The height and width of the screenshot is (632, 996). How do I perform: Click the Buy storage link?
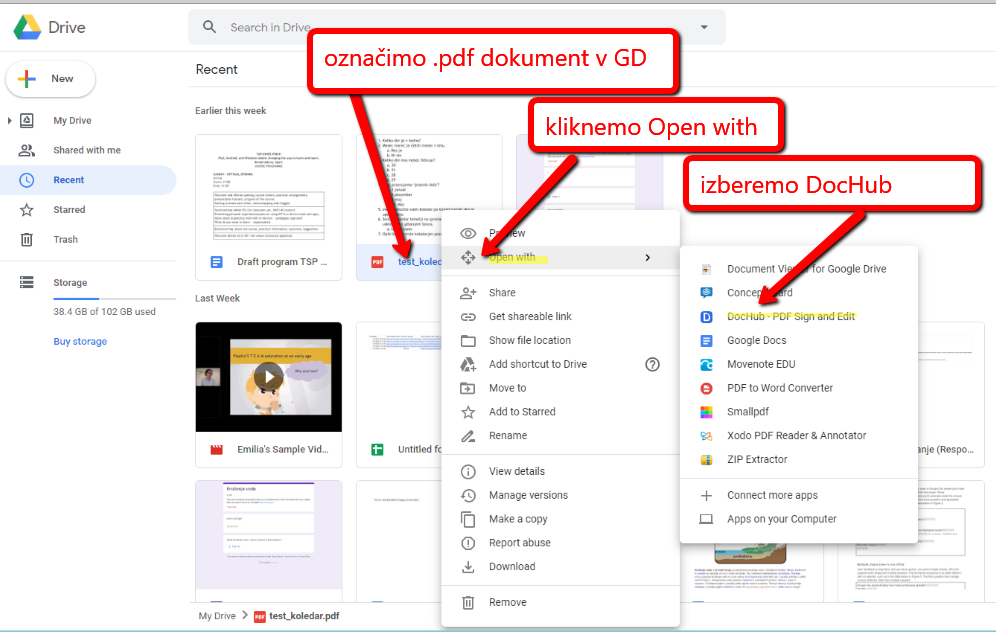tap(80, 341)
